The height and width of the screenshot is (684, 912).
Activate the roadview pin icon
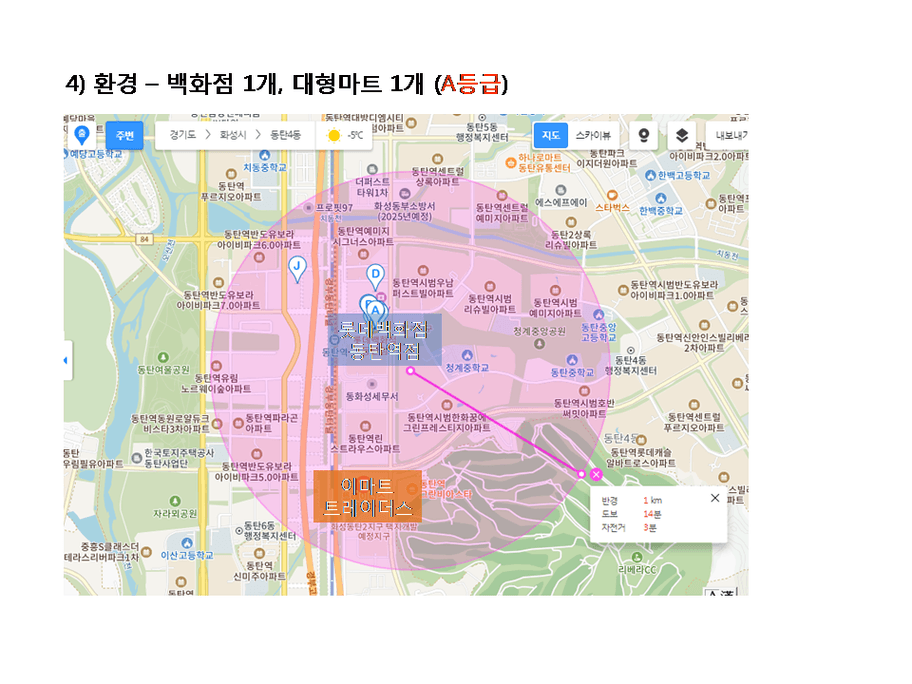(x=643, y=136)
